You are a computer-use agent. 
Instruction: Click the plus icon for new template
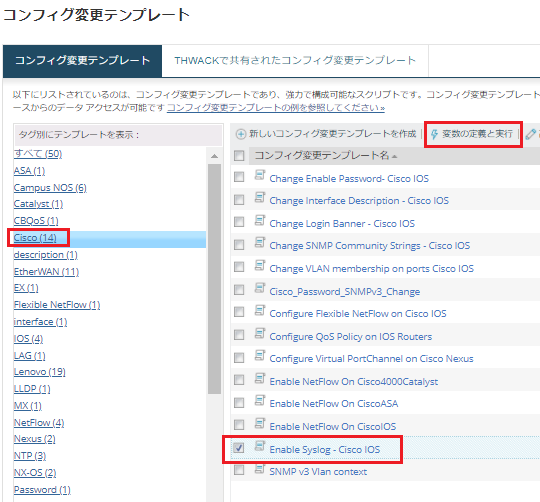click(241, 134)
